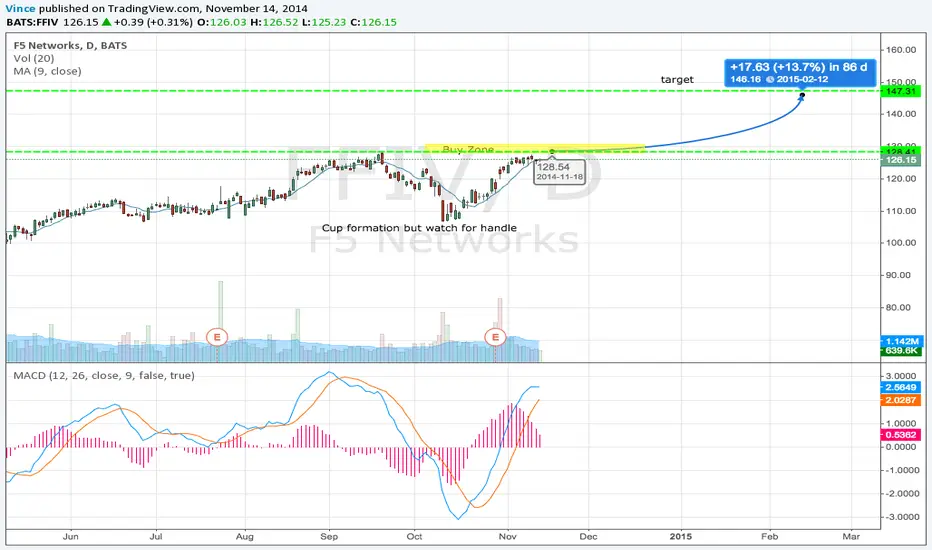The height and width of the screenshot is (550, 932).
Task: Select the F5 Networks, D, BATS legend
Action: (70, 45)
